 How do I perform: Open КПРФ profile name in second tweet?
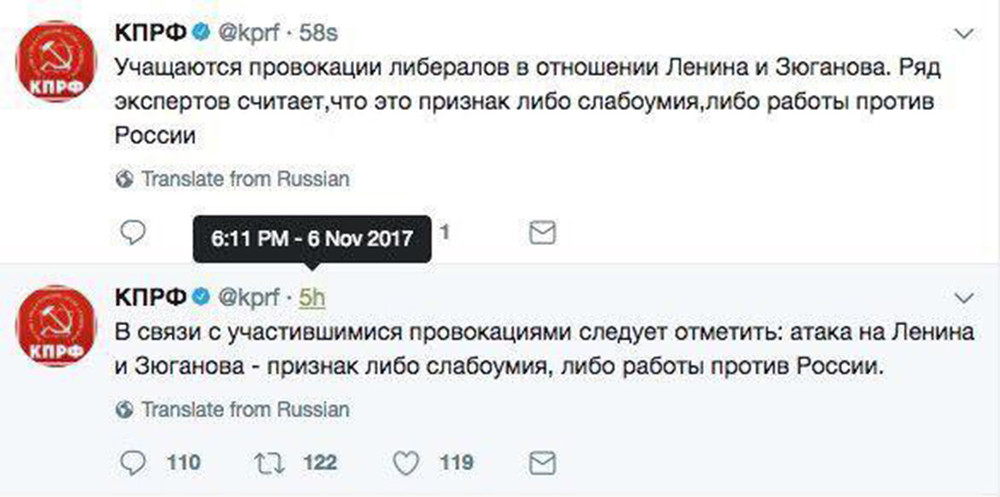(151, 296)
